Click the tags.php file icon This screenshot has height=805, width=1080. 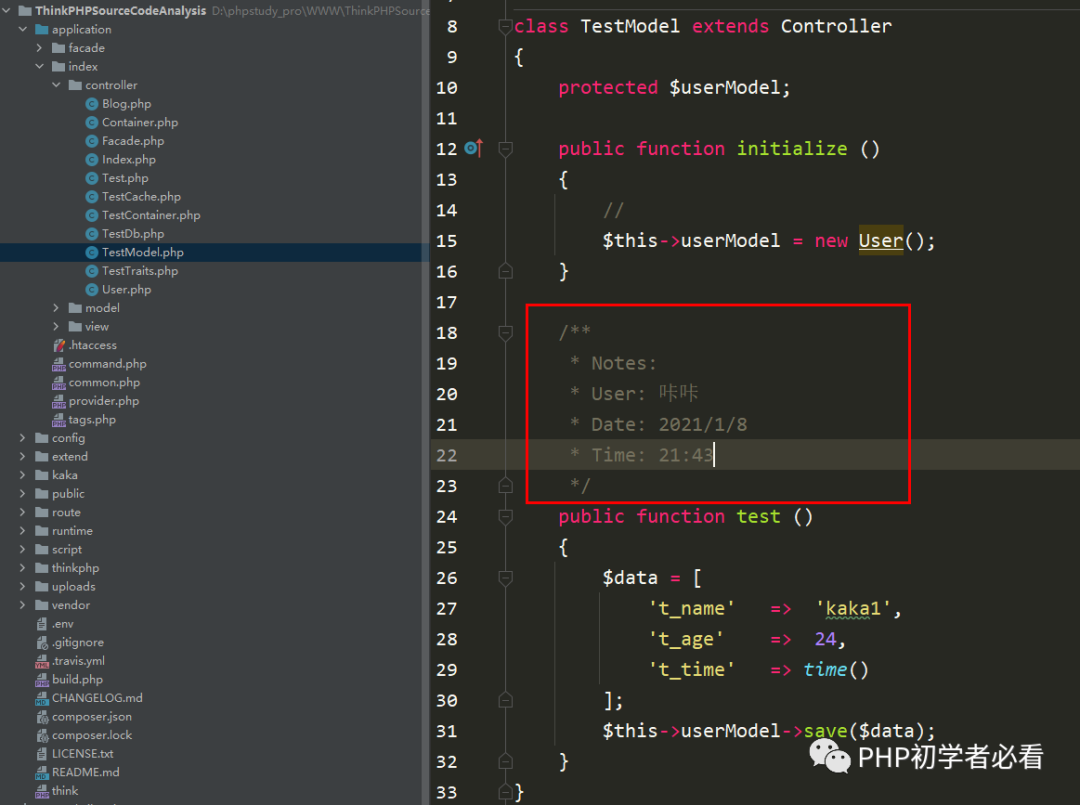click(59, 420)
